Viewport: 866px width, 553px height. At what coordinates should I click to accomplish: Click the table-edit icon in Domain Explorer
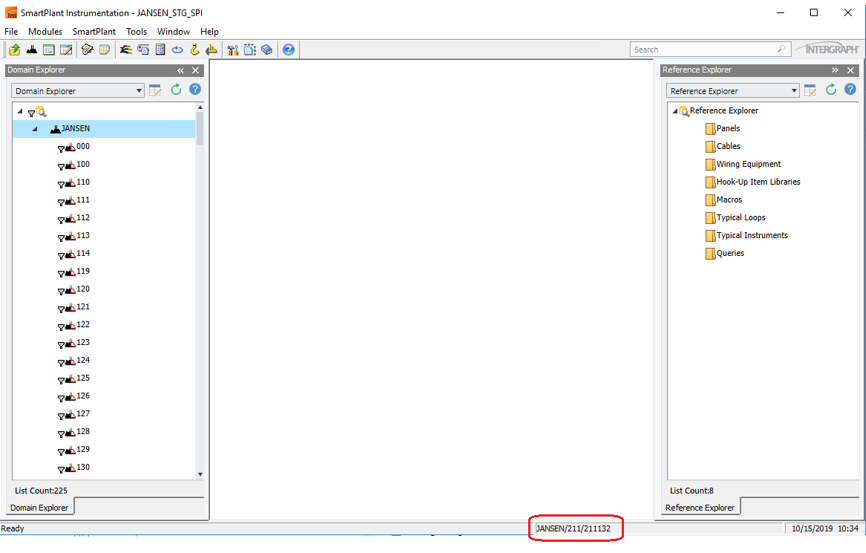155,90
